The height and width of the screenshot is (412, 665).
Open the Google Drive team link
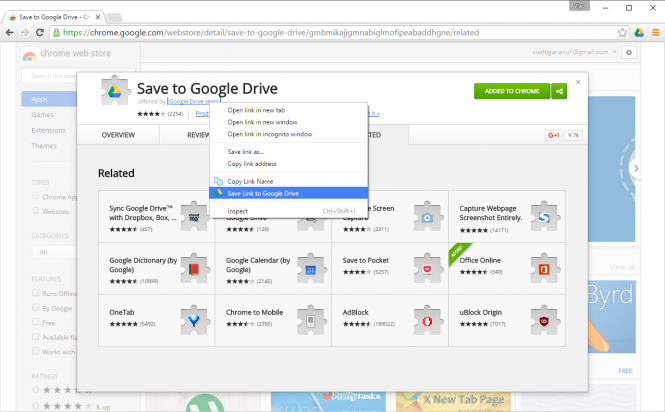[x=194, y=101]
